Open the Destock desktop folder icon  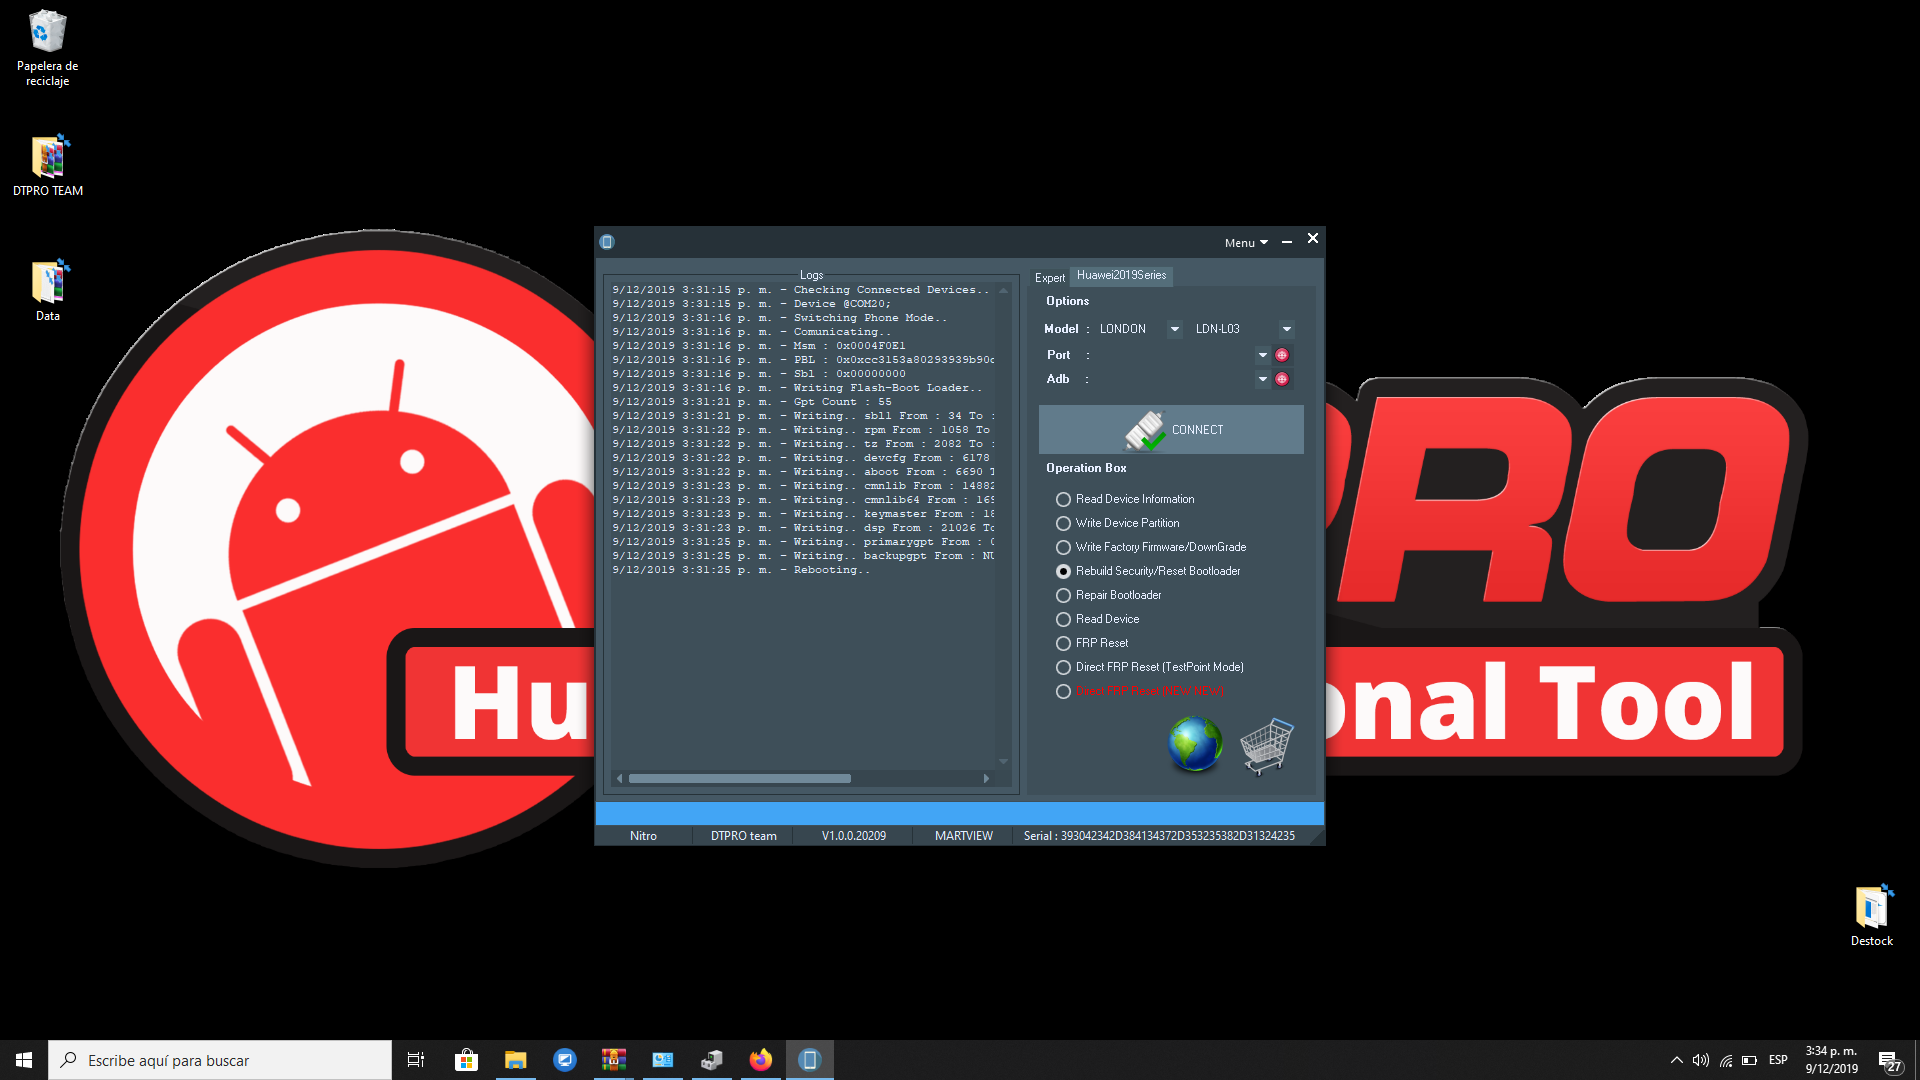click(x=1872, y=915)
